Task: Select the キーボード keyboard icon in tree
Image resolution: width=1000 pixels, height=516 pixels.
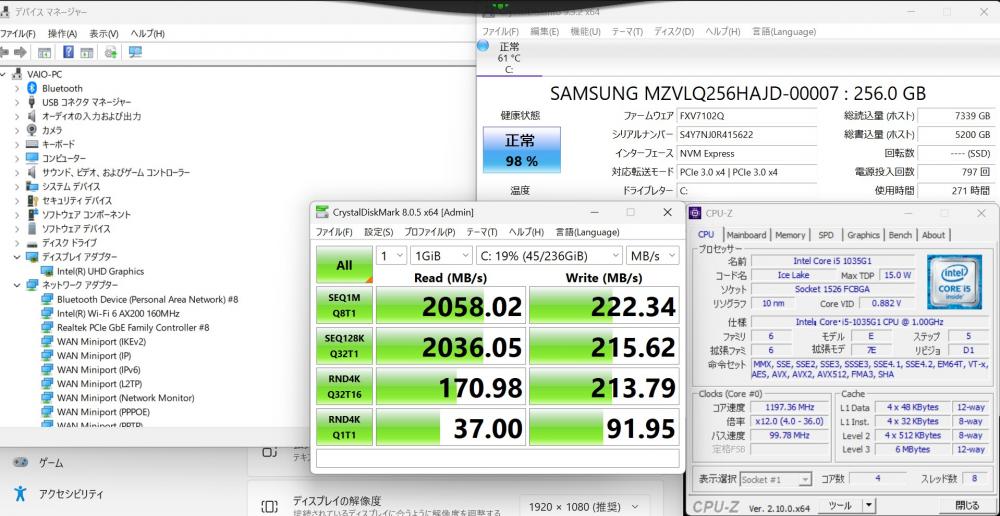Action: [x=32, y=144]
